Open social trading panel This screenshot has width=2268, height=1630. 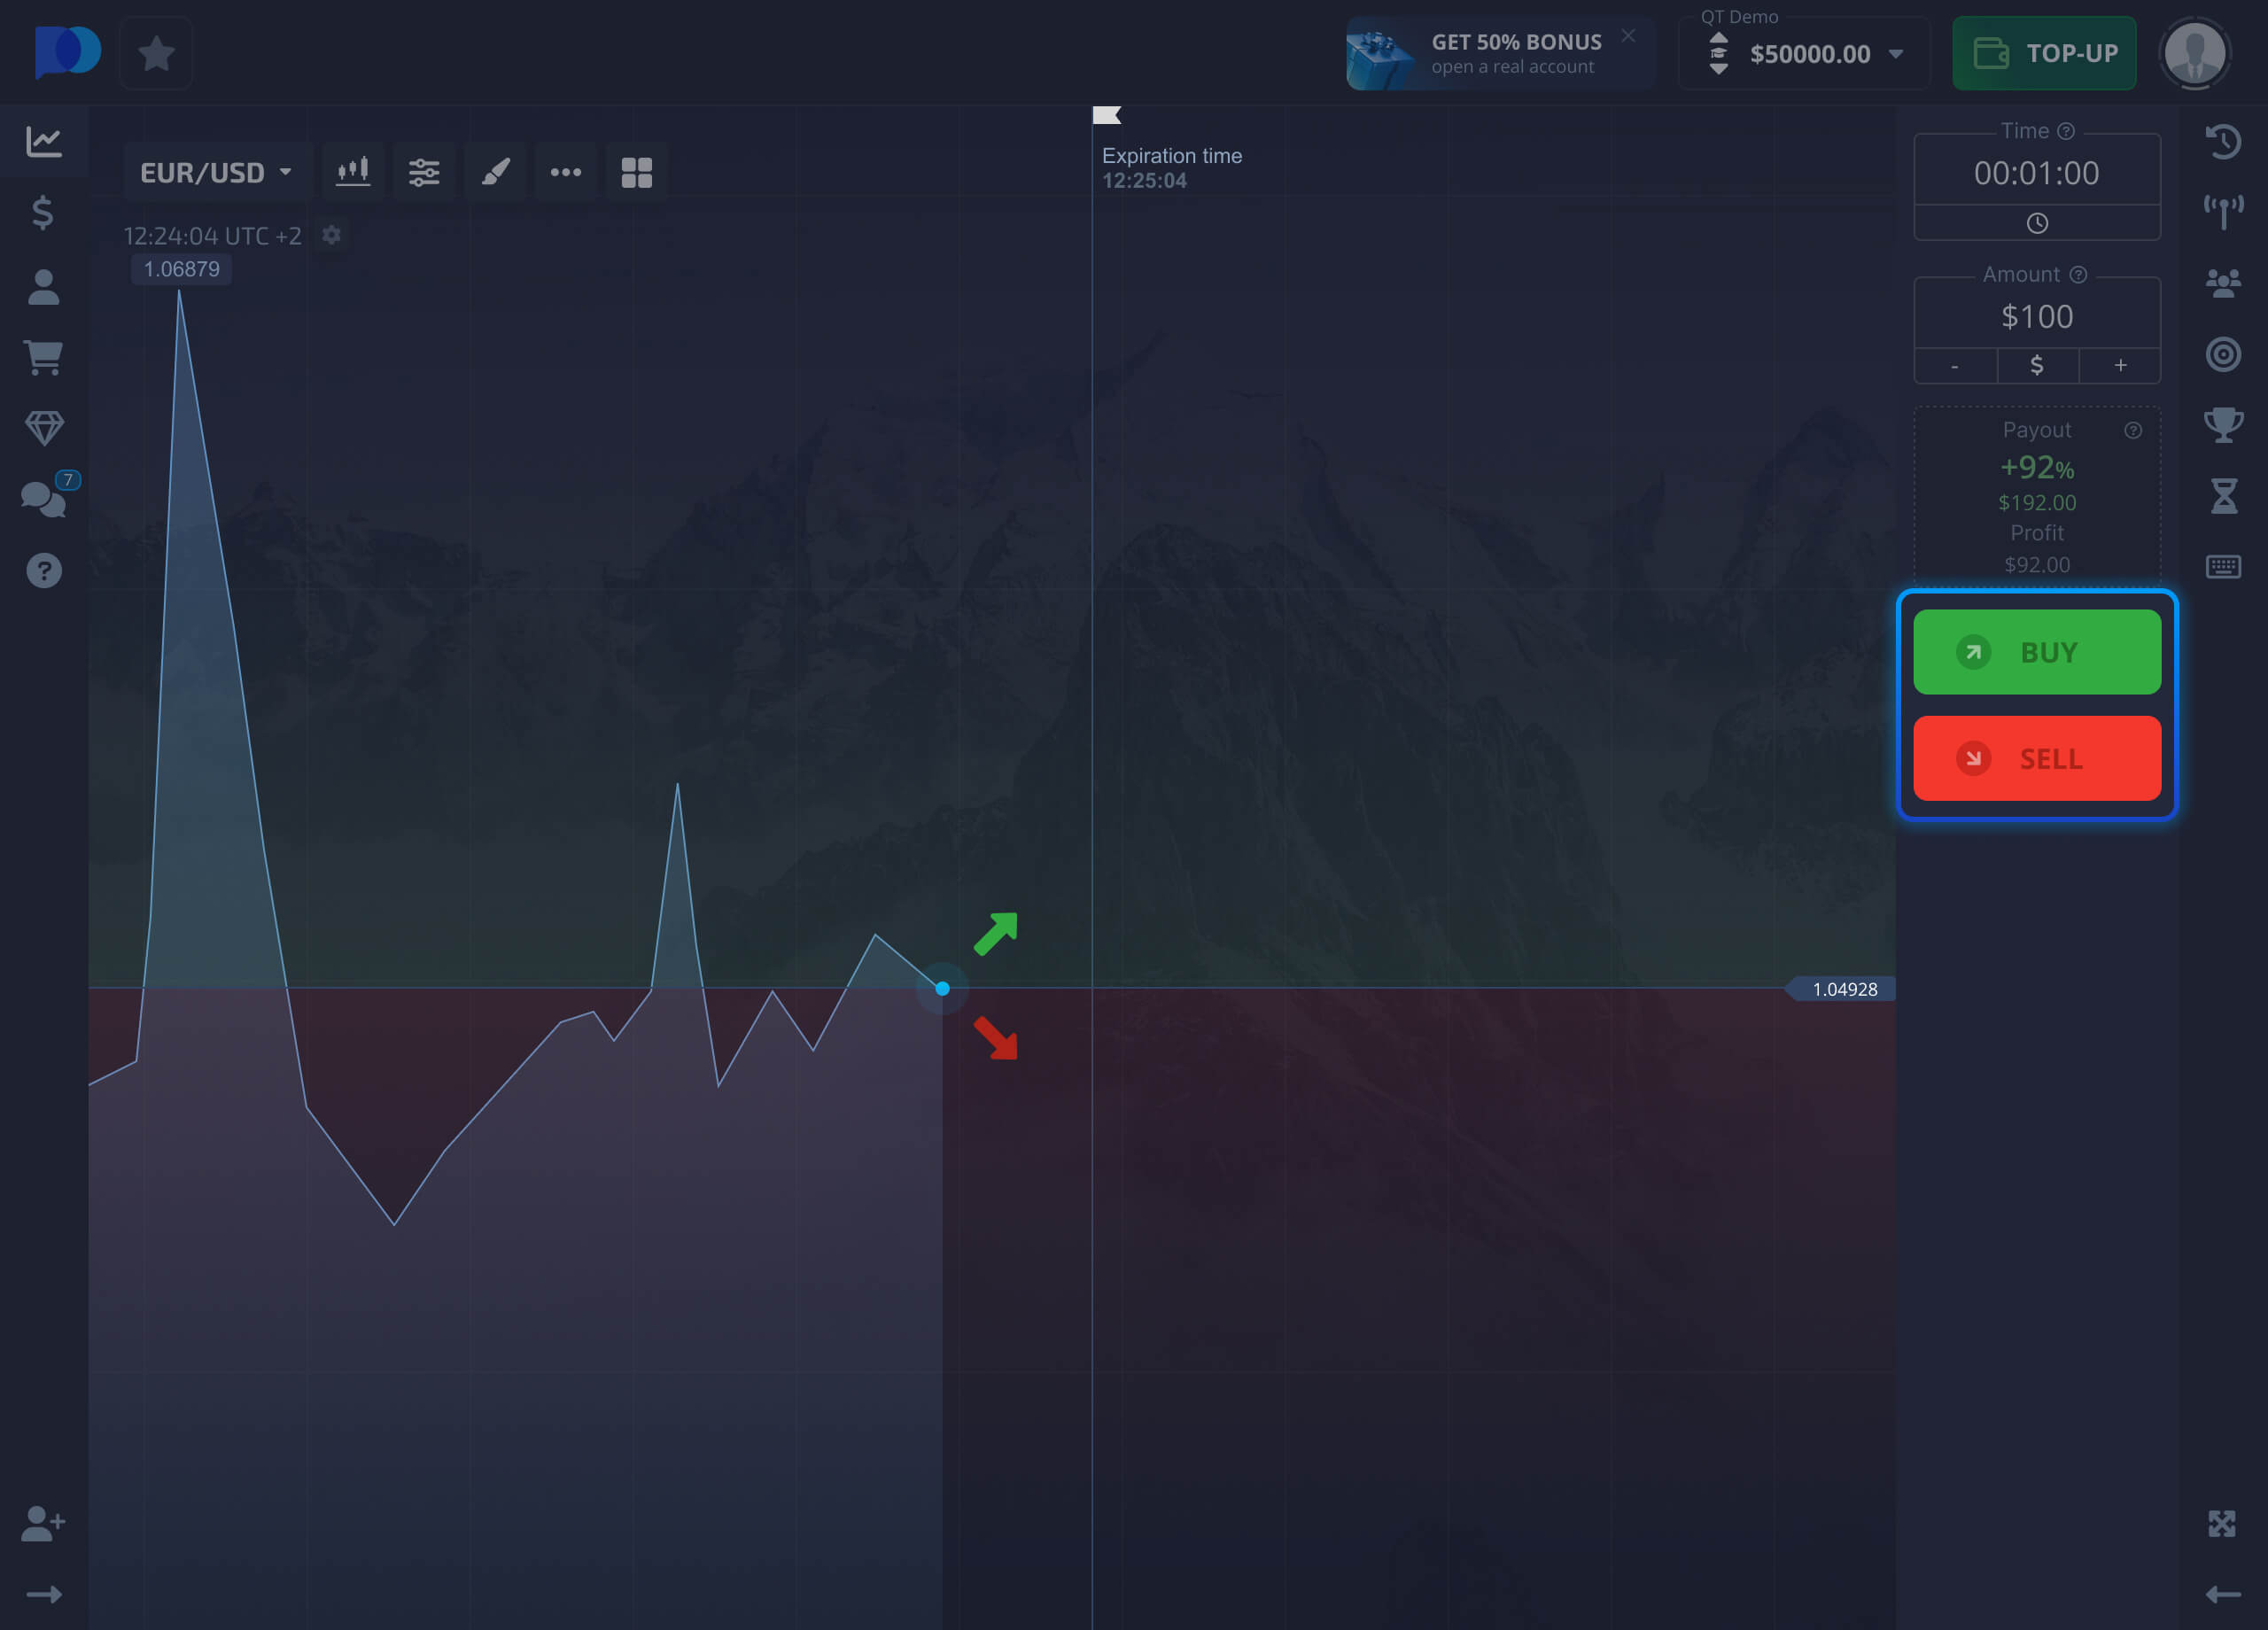2224,283
